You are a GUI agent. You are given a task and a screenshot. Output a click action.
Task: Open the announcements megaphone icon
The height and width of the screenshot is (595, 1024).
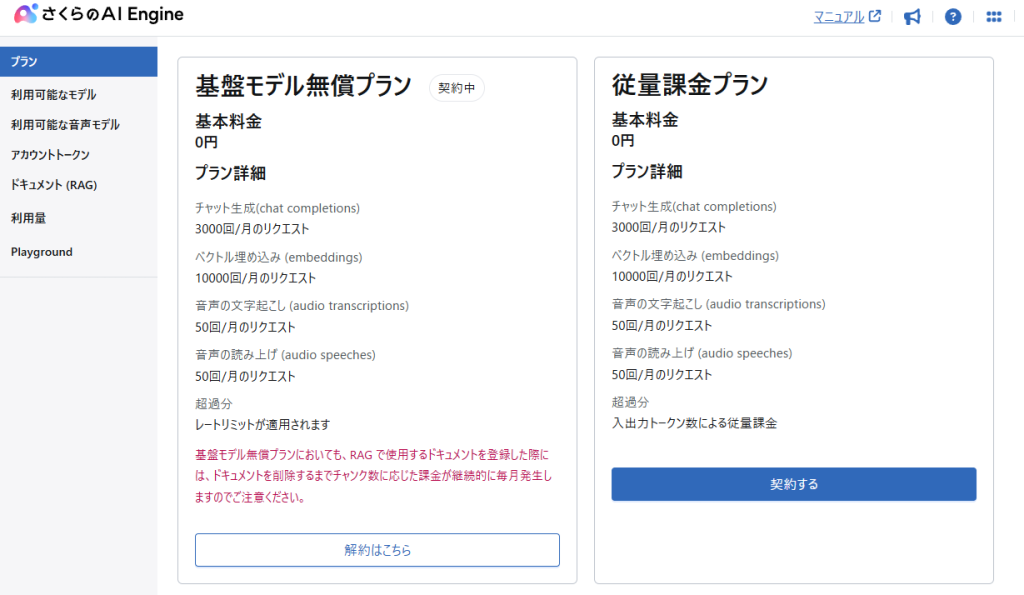pyautogui.click(x=912, y=17)
